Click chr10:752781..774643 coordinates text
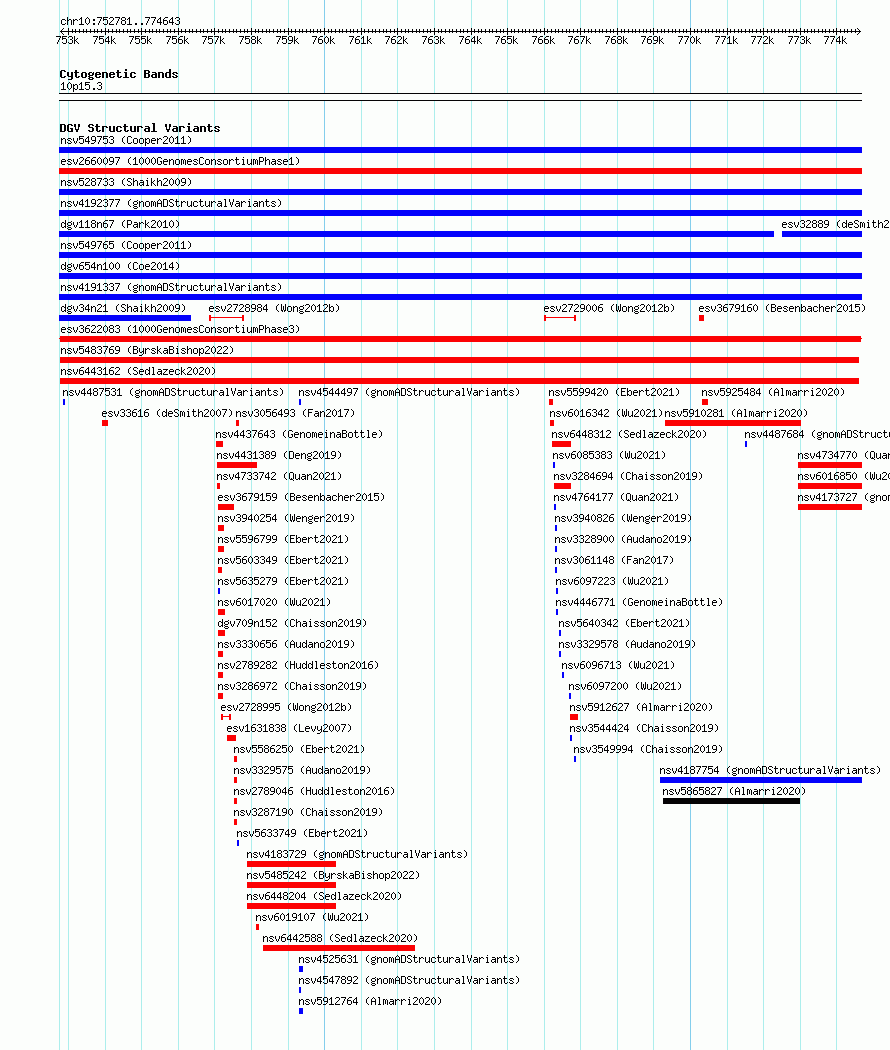890x1050 pixels. [121, 21]
